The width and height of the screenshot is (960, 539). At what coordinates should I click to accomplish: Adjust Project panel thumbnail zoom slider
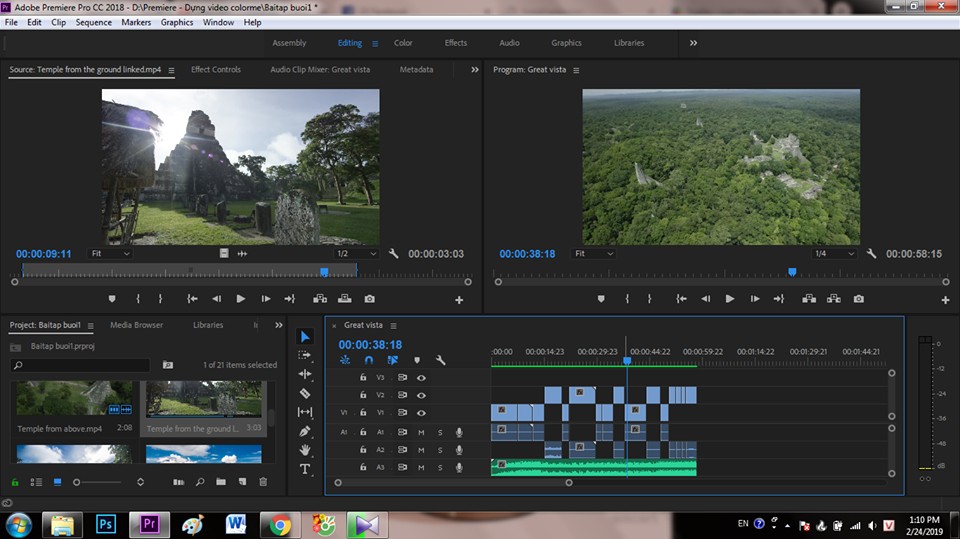77,483
